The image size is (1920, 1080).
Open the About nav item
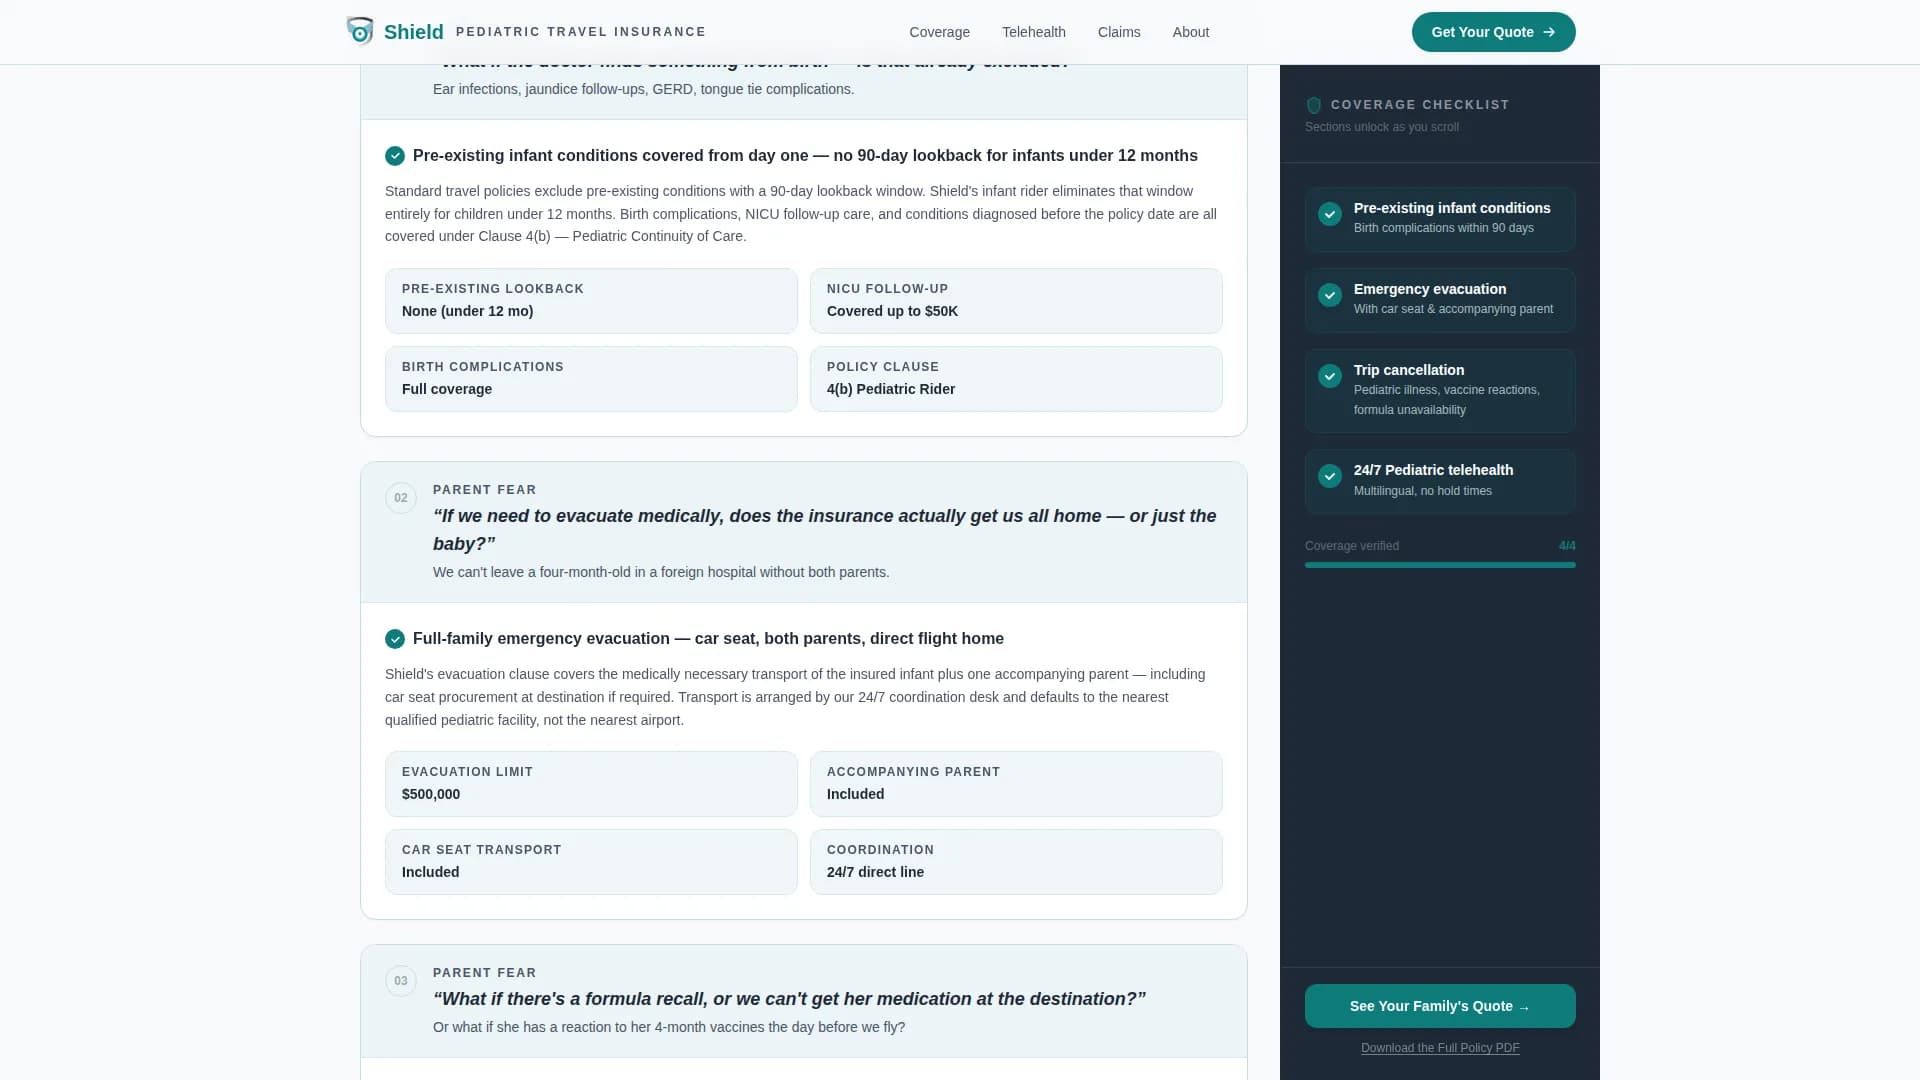(1191, 32)
